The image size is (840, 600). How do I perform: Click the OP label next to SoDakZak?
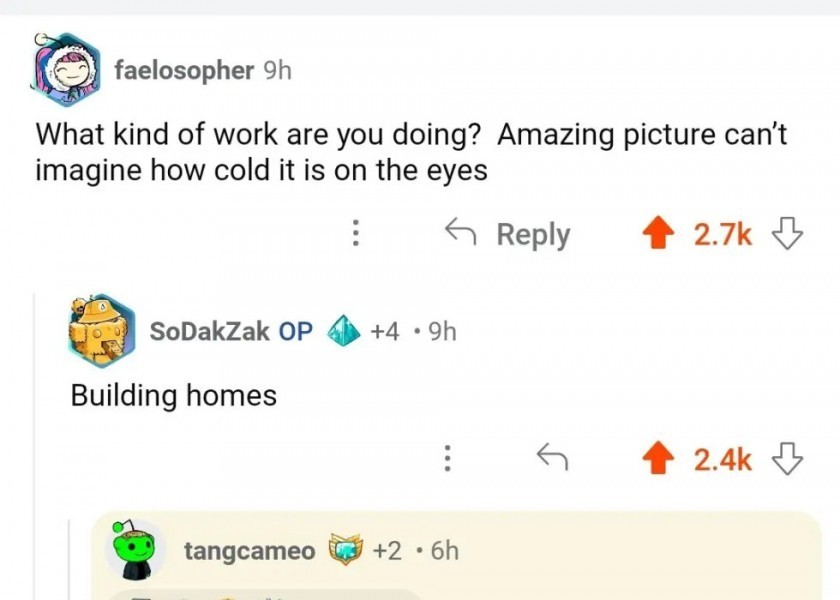click(x=296, y=331)
